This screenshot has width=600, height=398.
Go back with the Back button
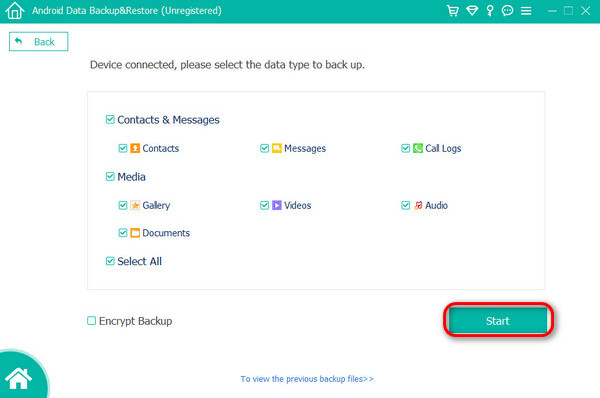pos(38,41)
